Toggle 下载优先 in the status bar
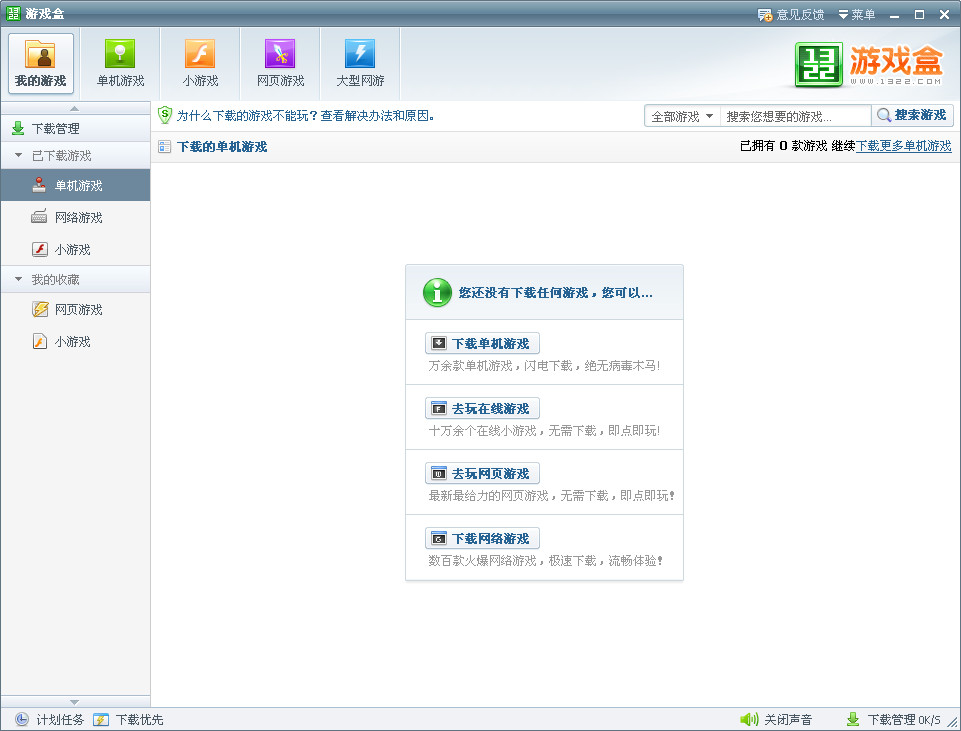The height and width of the screenshot is (731, 961). point(128,719)
